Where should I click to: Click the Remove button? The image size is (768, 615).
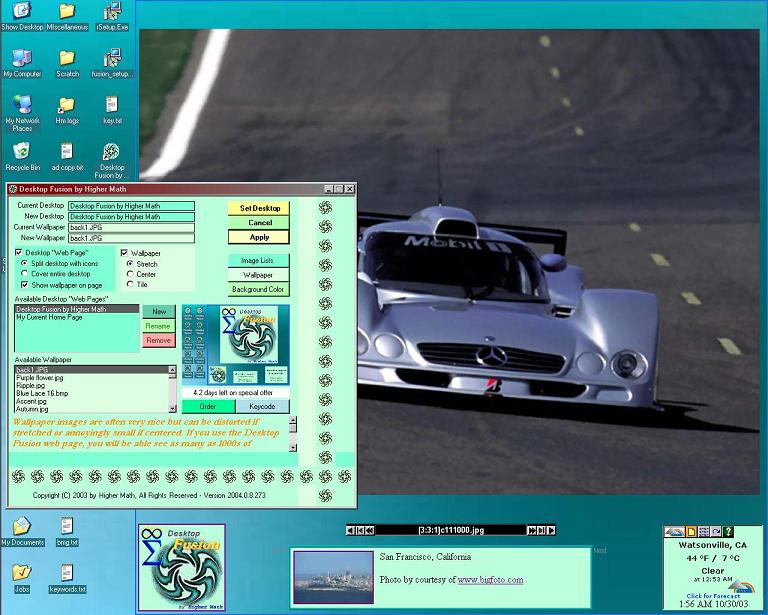point(159,340)
